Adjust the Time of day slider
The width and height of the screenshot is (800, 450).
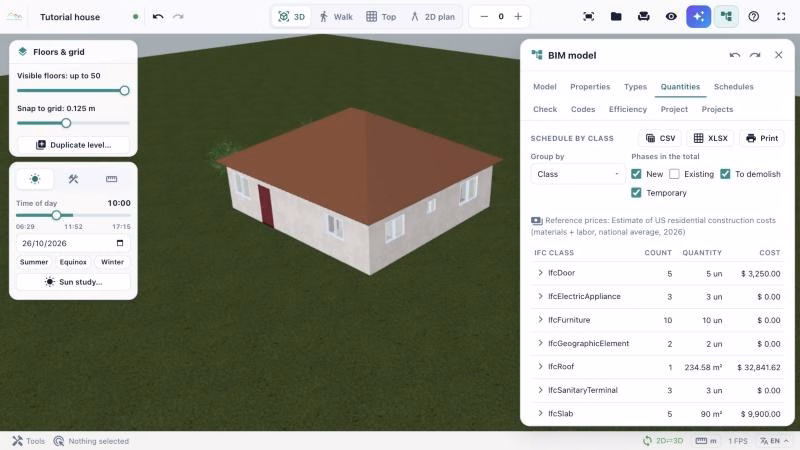coord(73,215)
